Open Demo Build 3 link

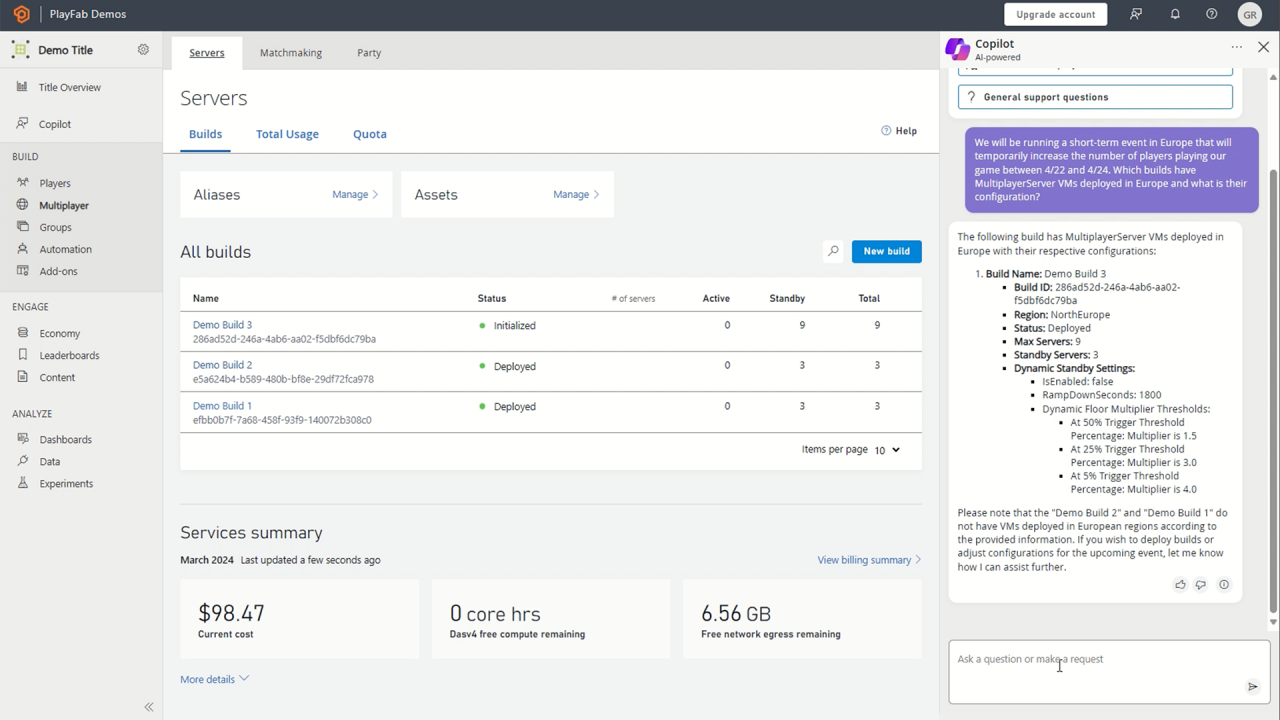222,325
